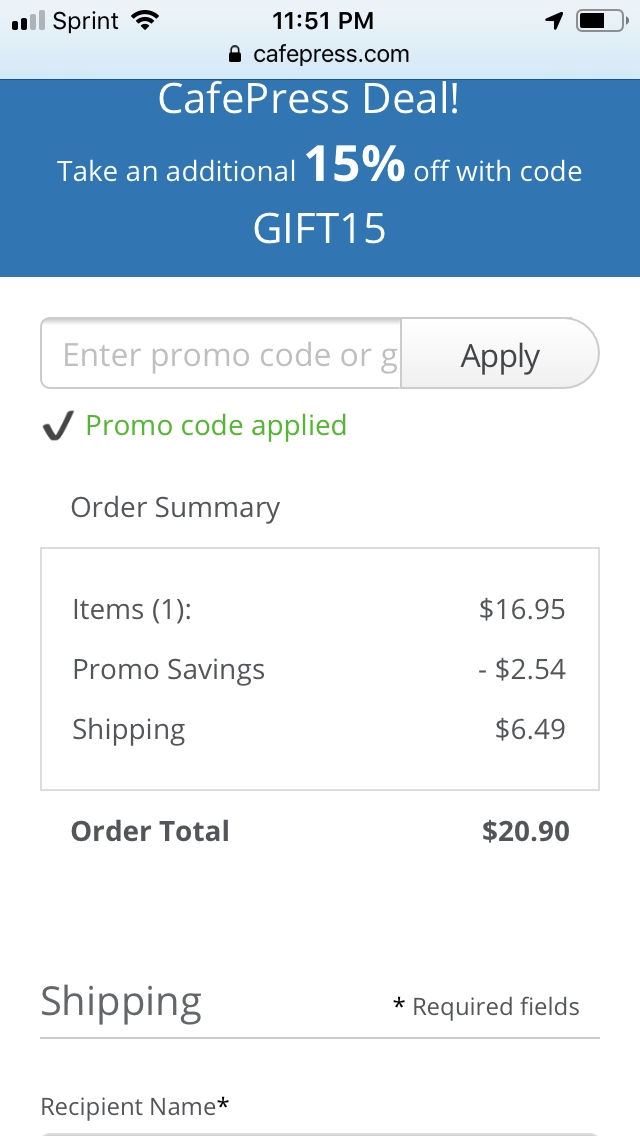Tap the Items (1) row label
Image resolution: width=640 pixels, height=1136 pixels.
point(132,609)
